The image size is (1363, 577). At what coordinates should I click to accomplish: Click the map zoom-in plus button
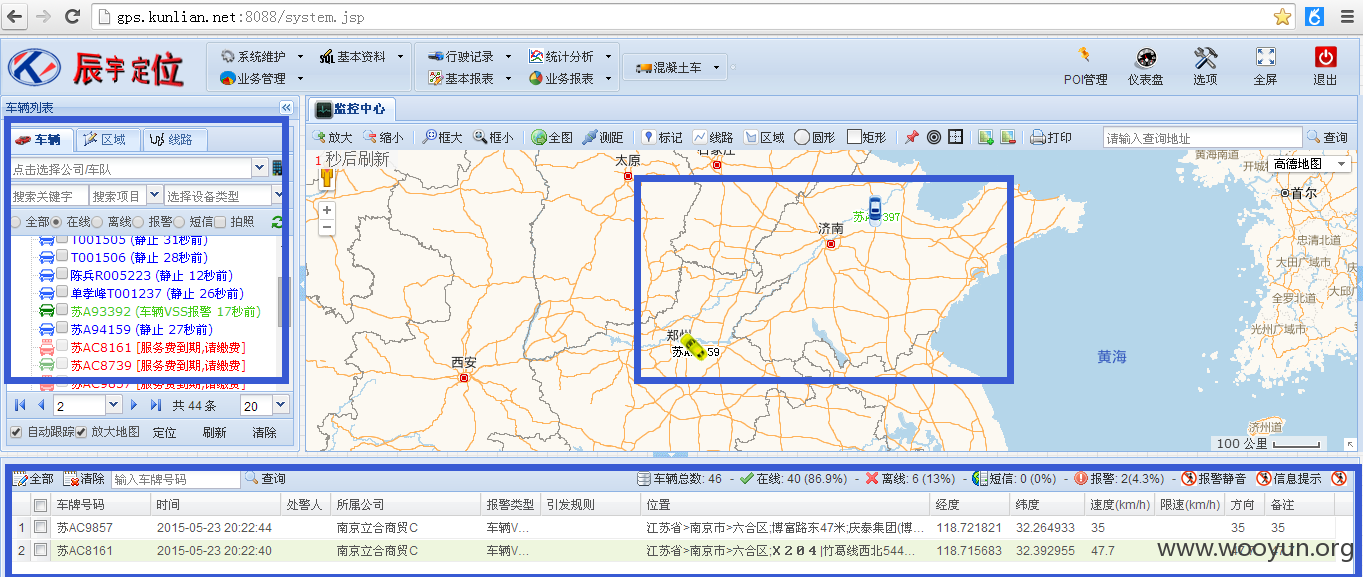pos(327,210)
